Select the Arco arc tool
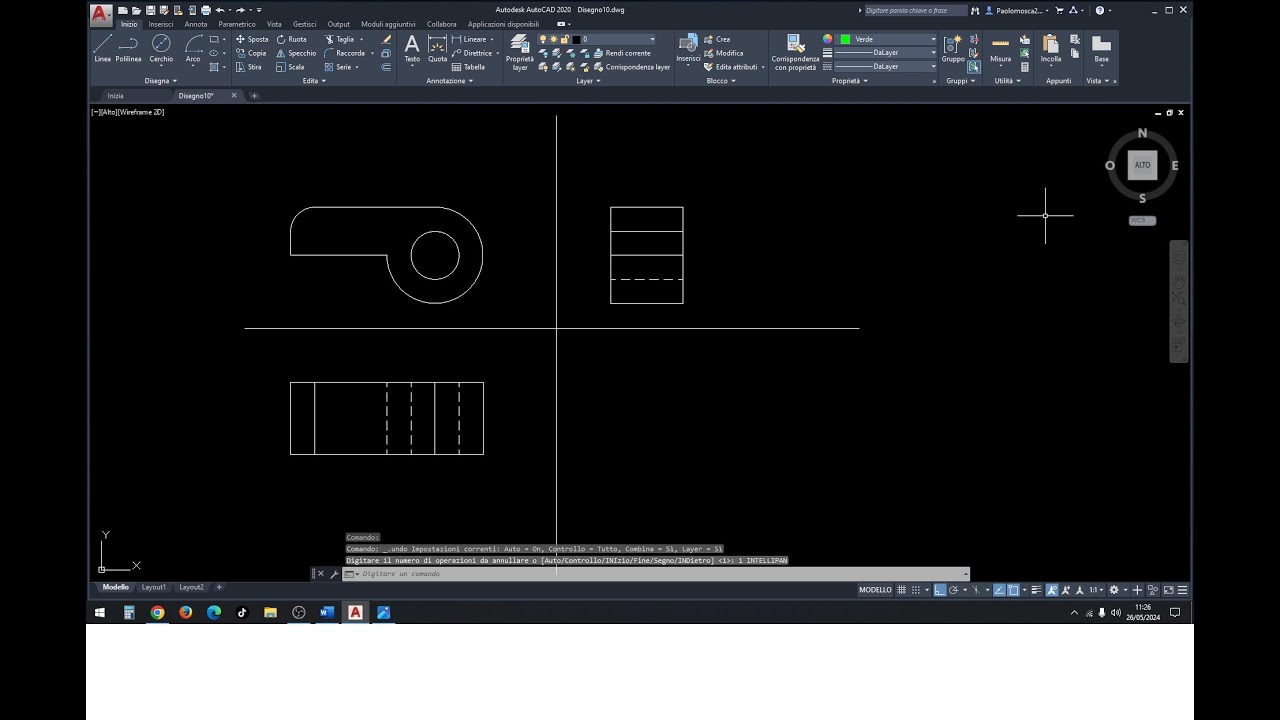This screenshot has height=720, width=1280. pos(193,49)
